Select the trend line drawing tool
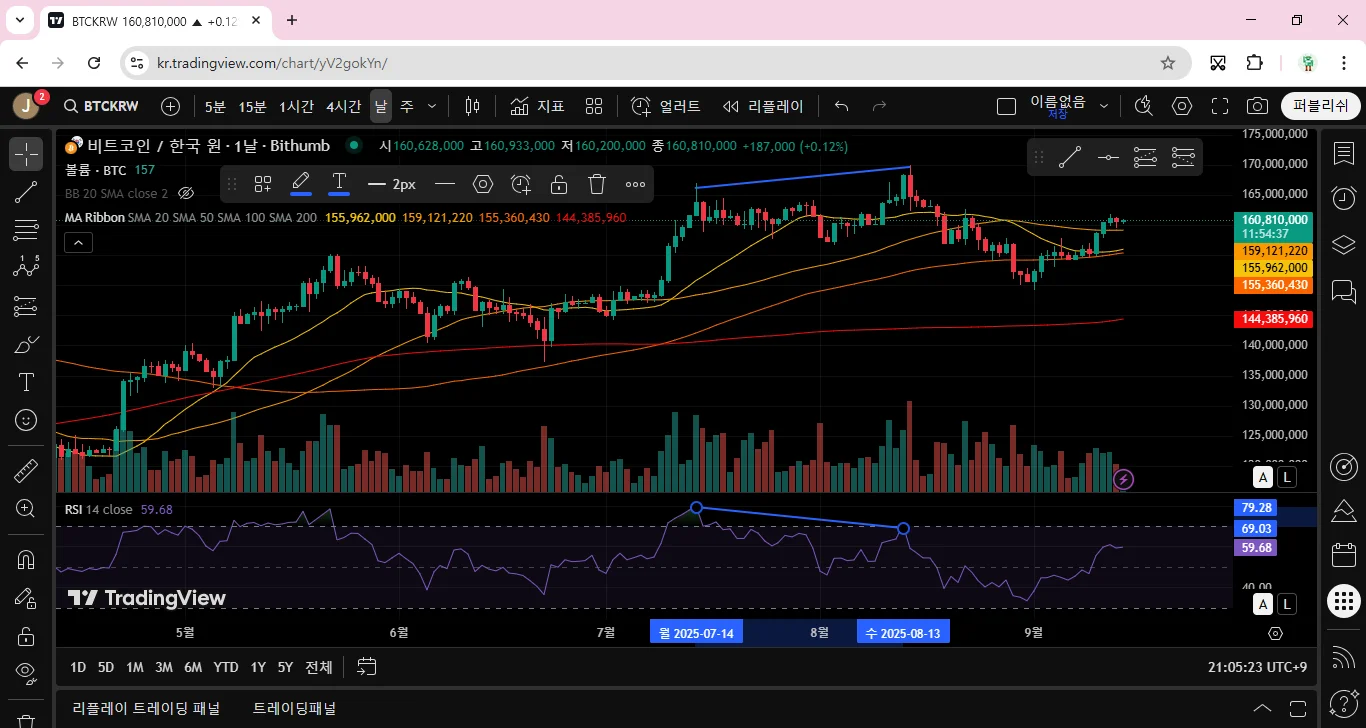The width and height of the screenshot is (1366, 728). (26, 192)
